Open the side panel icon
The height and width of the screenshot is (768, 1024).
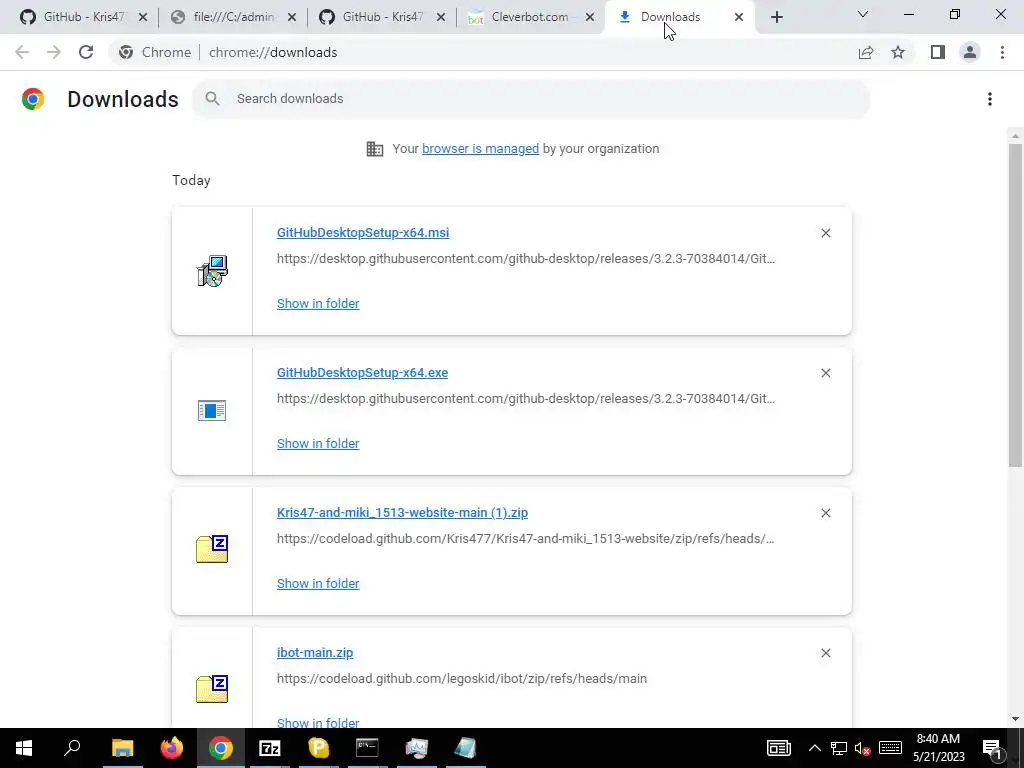click(938, 52)
